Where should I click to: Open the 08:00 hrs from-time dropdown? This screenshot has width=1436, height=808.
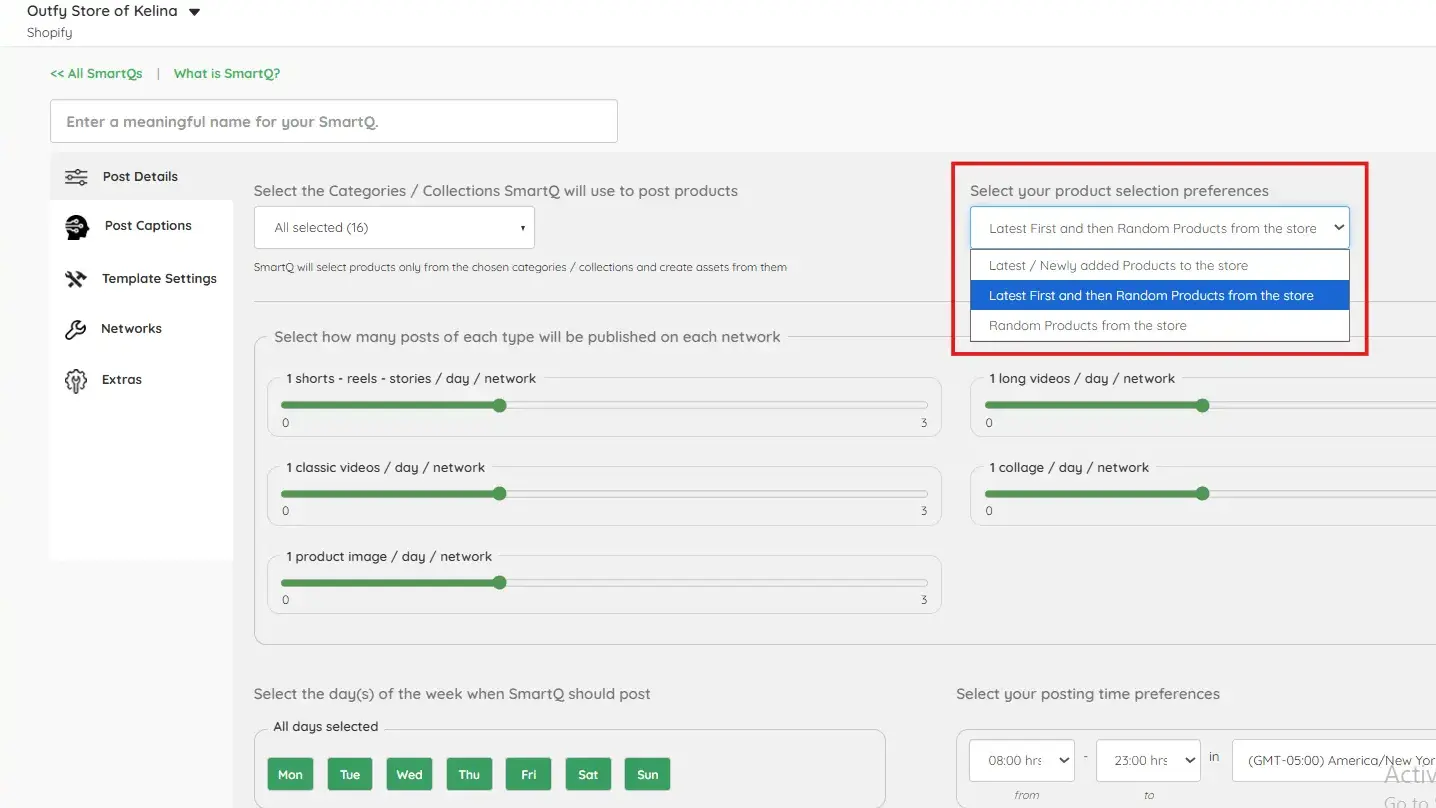(1022, 761)
